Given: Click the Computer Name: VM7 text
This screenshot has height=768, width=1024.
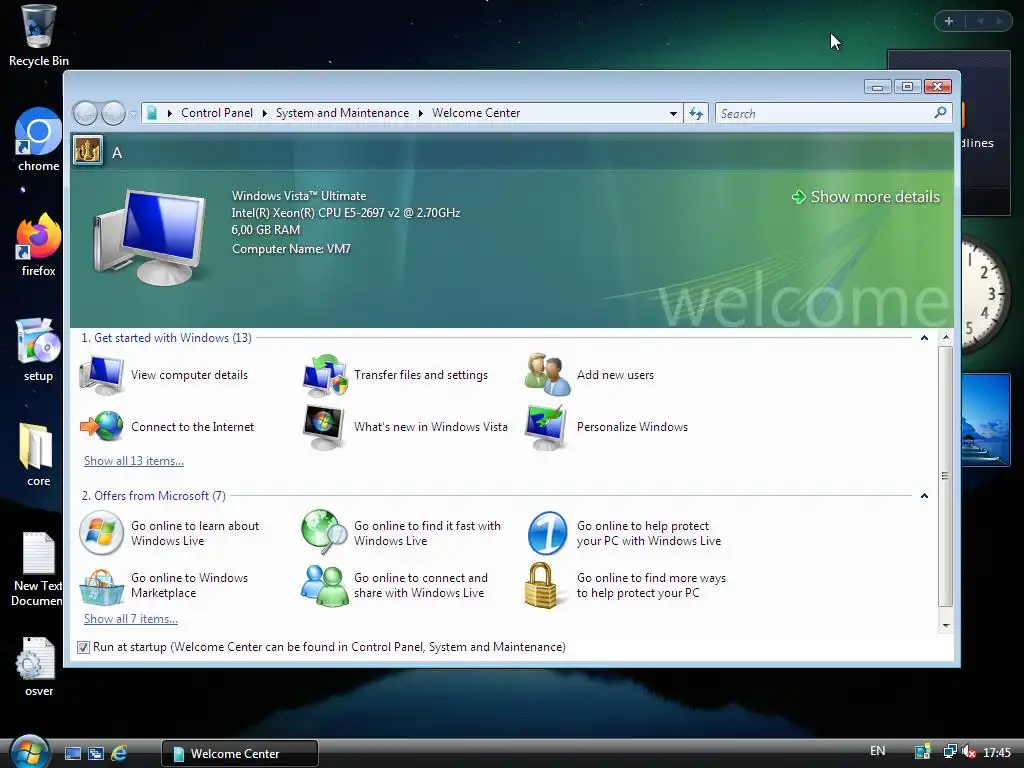Looking at the screenshot, I should pyautogui.click(x=291, y=249).
